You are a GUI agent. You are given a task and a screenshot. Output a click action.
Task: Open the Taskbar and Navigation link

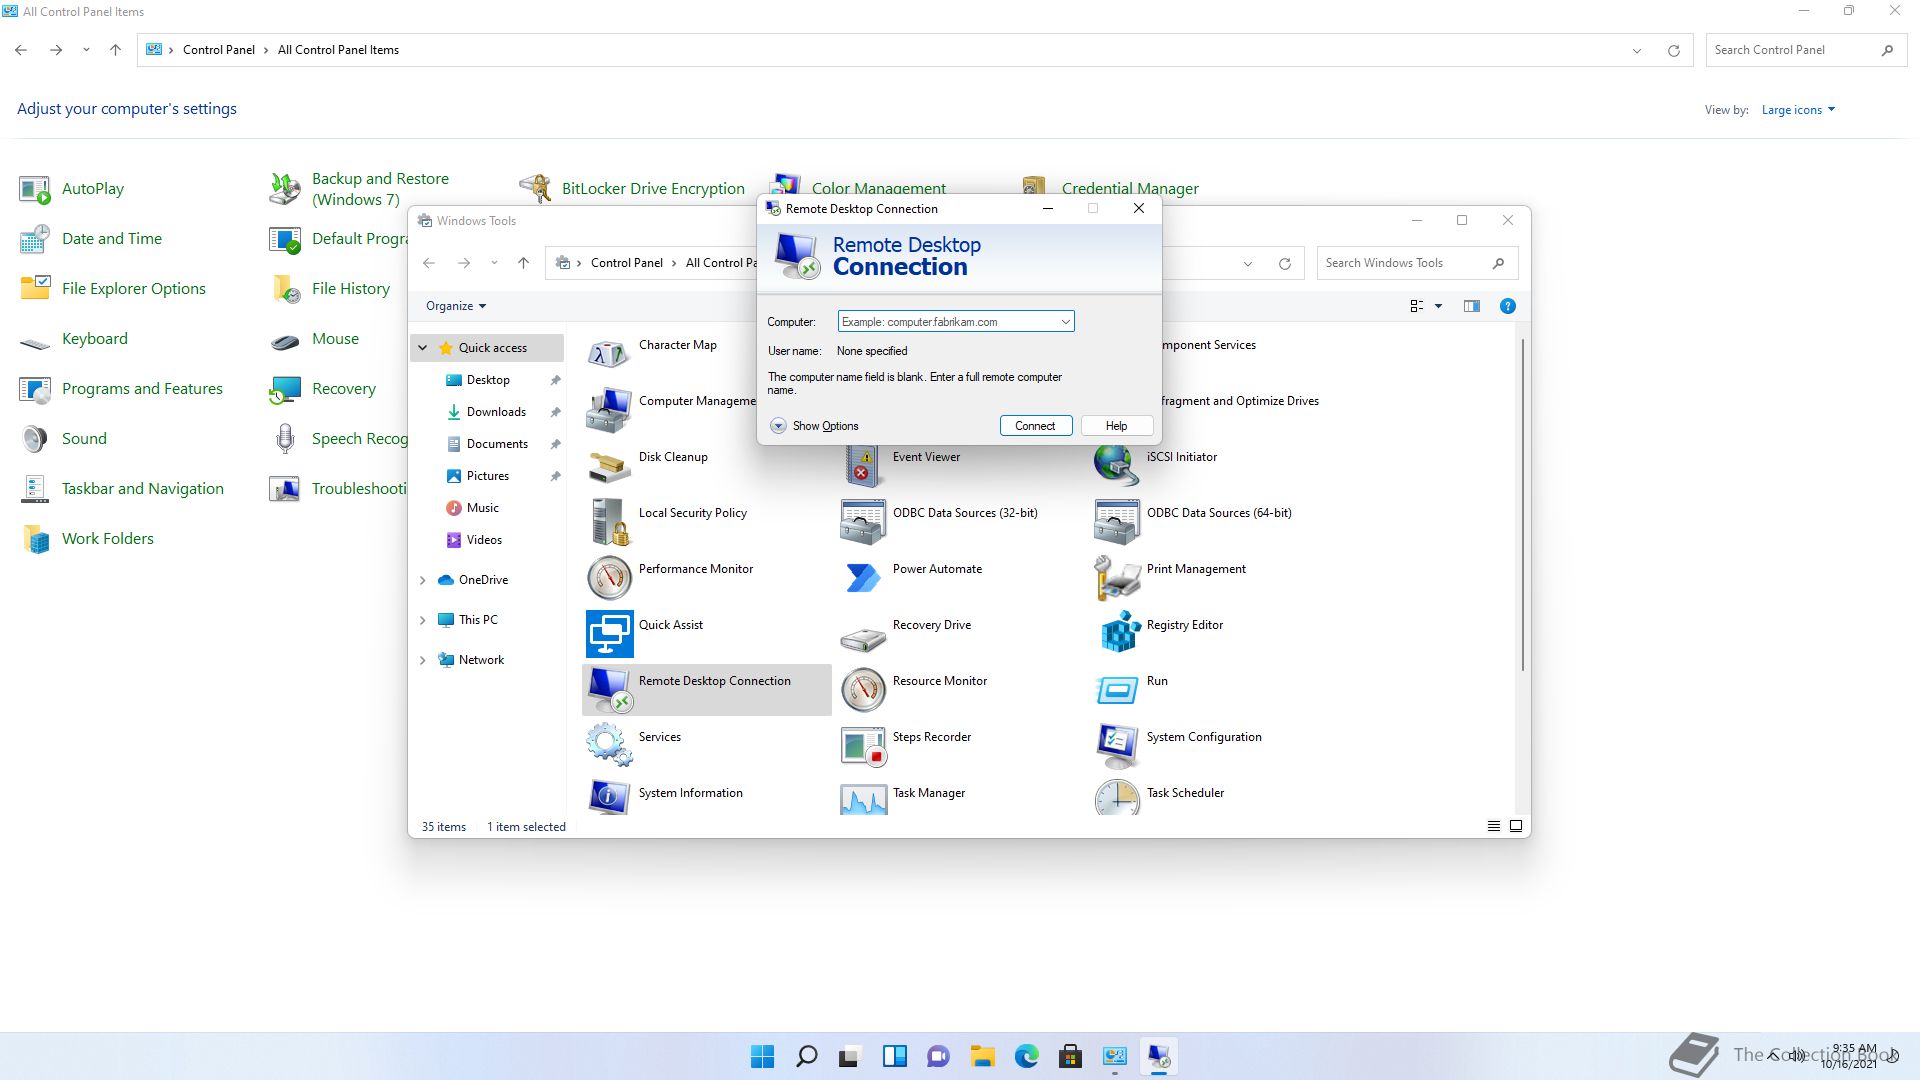coord(143,488)
